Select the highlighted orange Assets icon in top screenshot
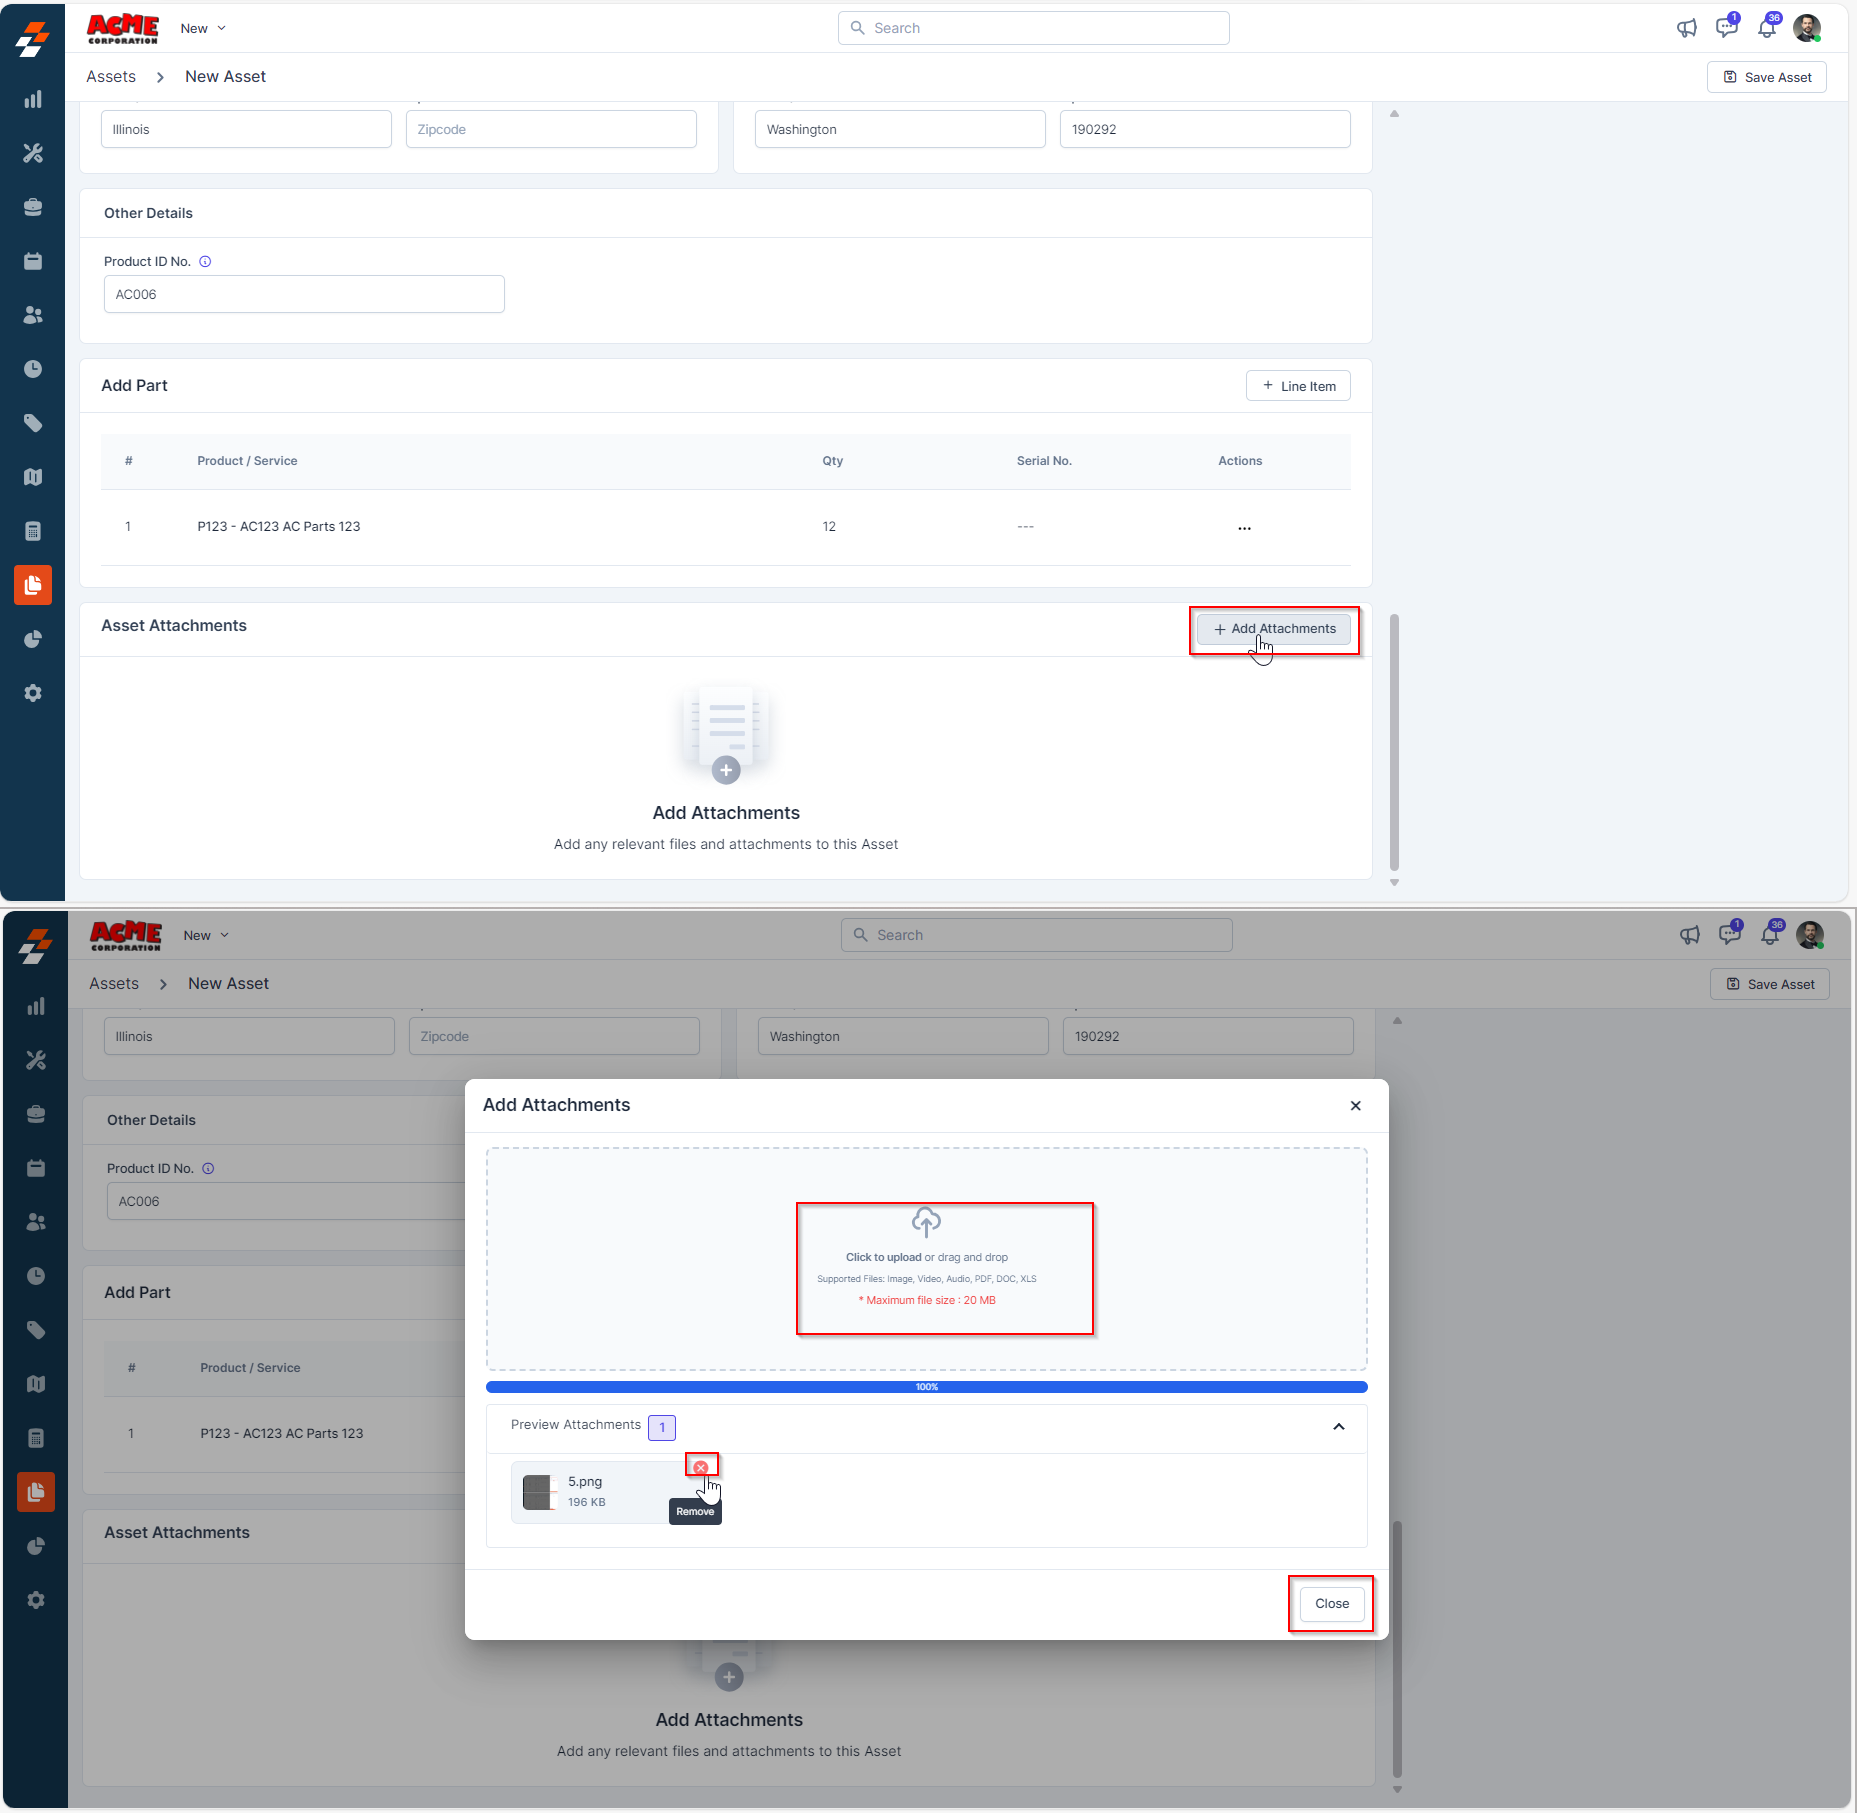Viewport: 1857px width, 1813px height. (33, 585)
